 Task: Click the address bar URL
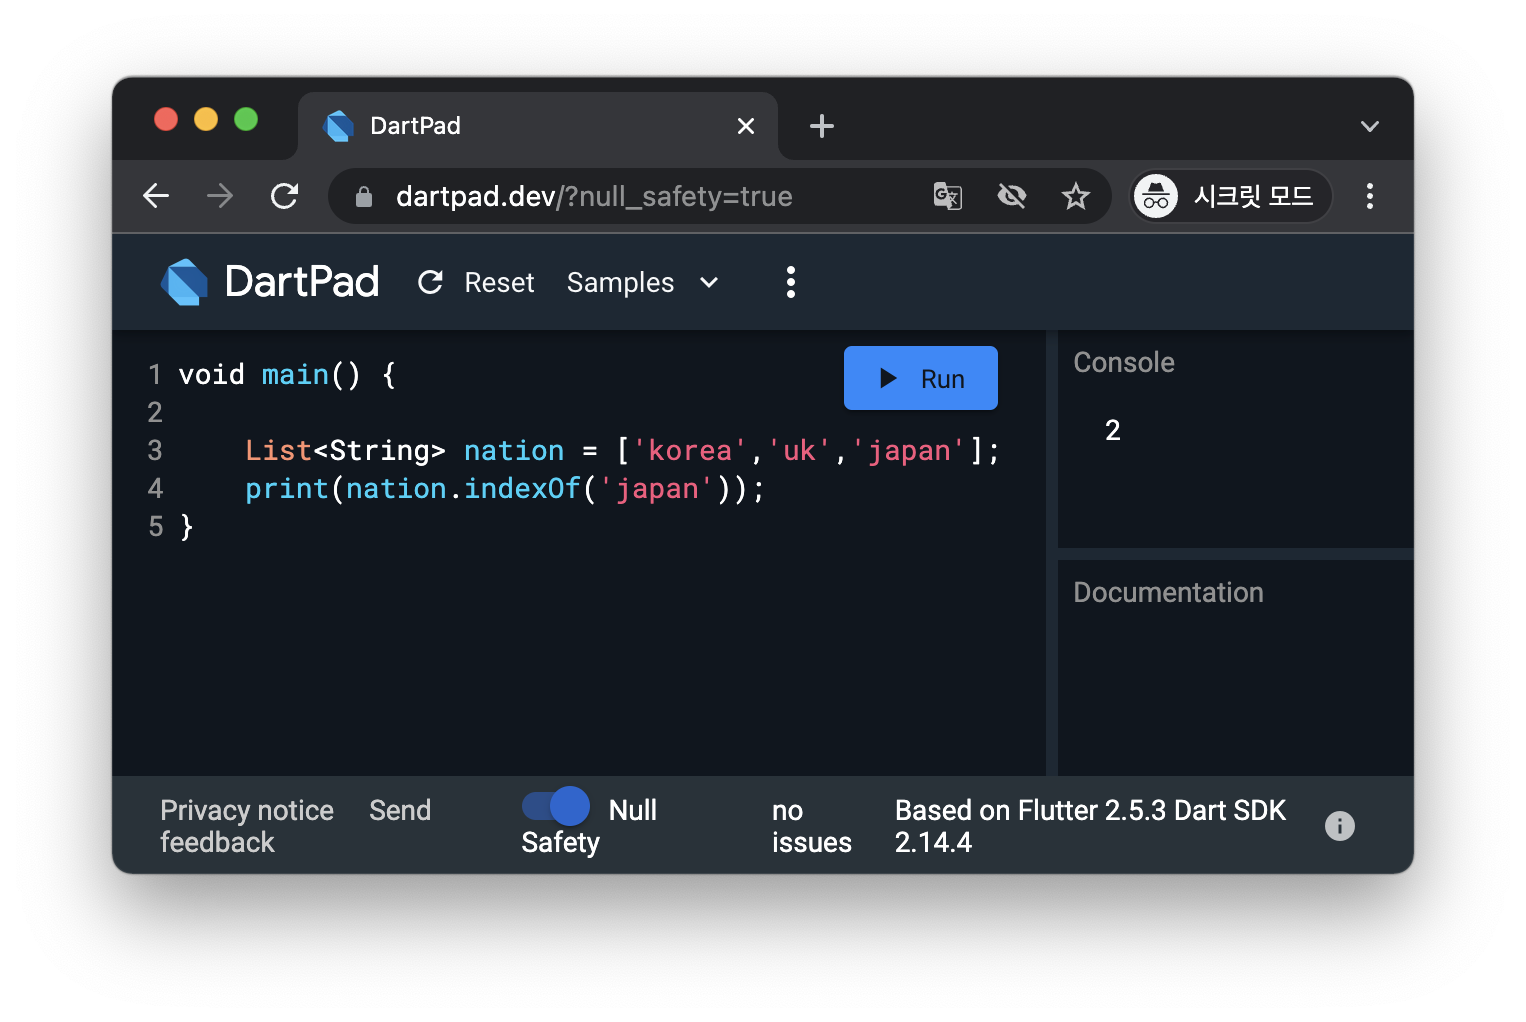tap(594, 196)
